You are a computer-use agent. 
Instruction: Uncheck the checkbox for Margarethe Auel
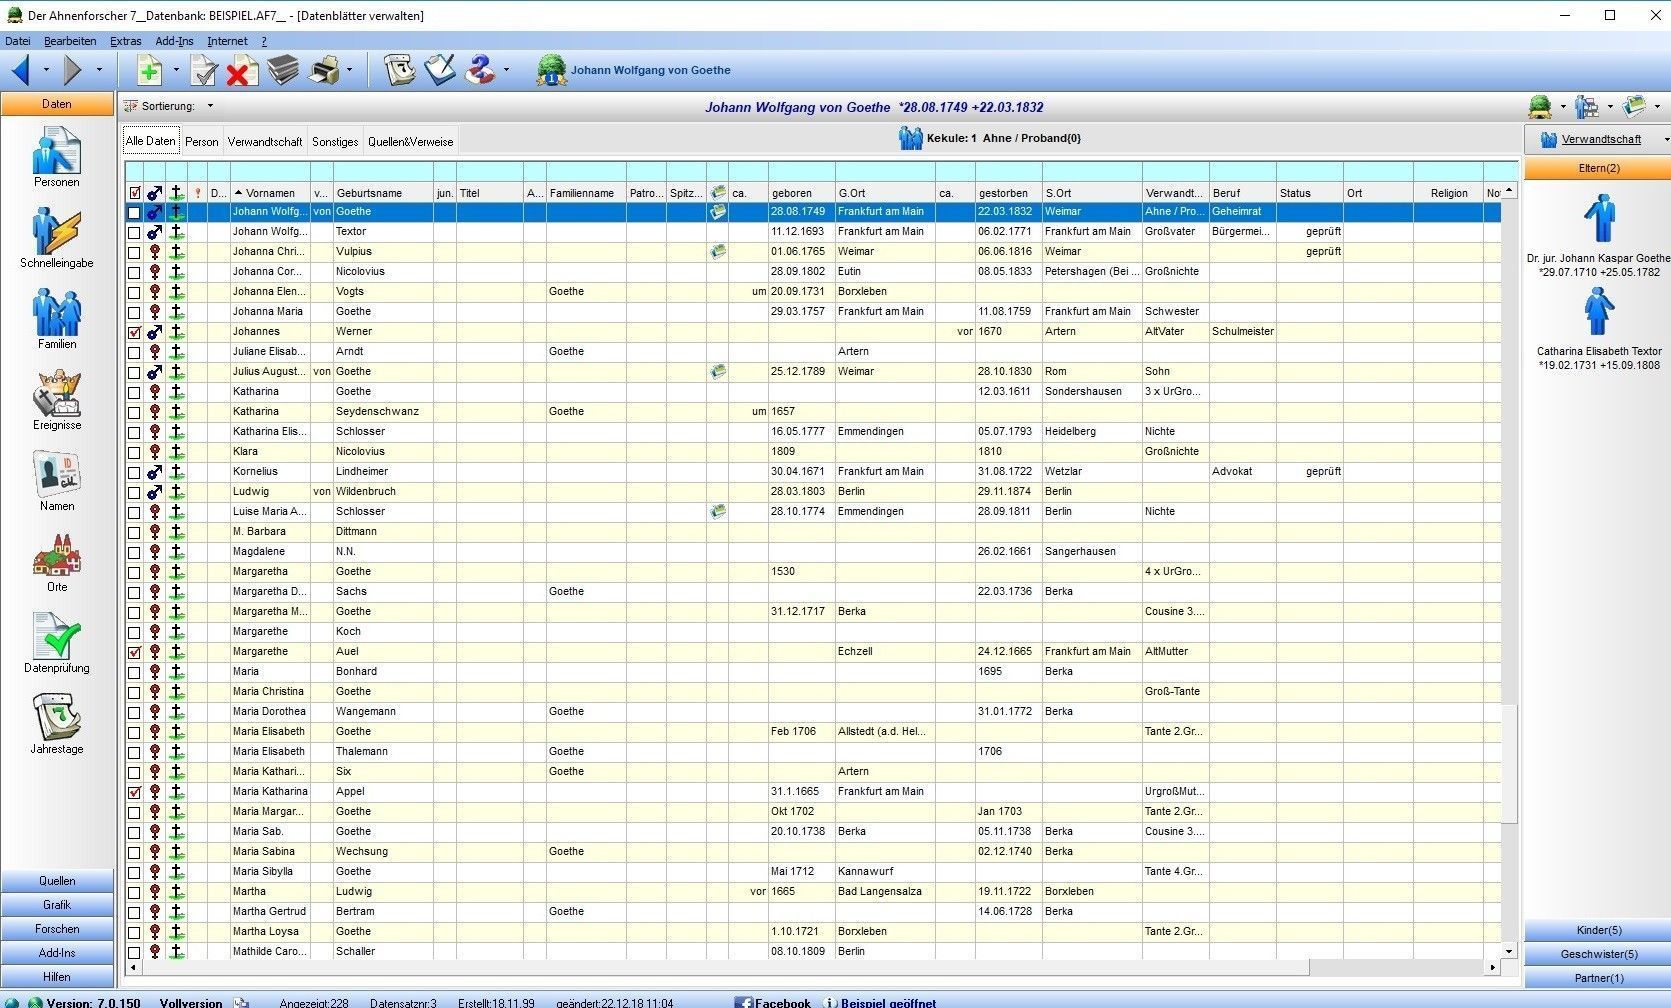coord(134,652)
